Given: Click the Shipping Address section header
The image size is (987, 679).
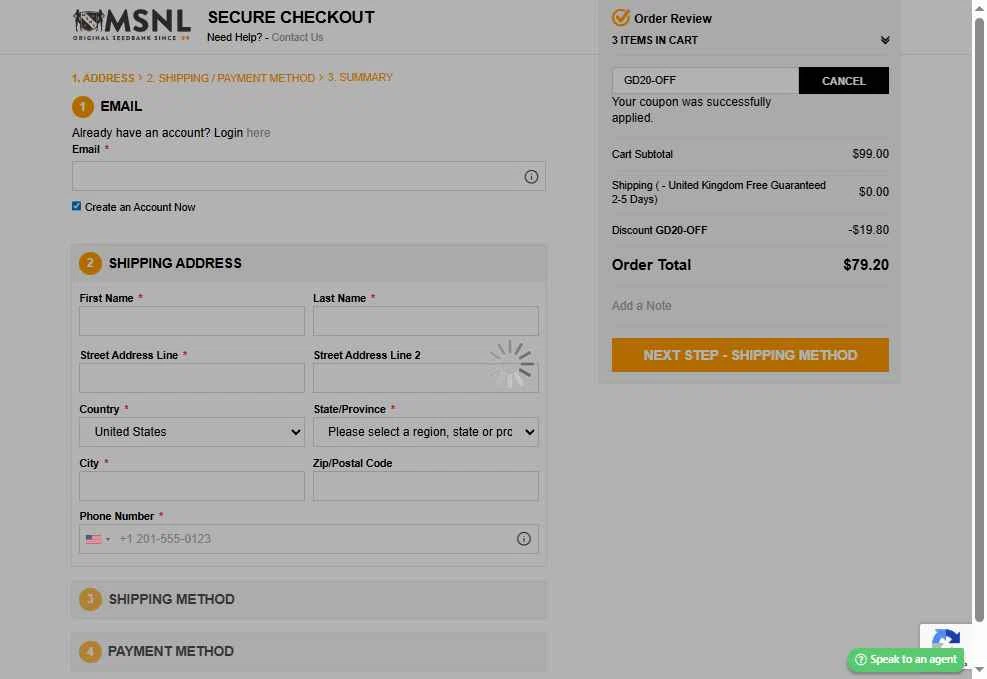Looking at the screenshot, I should click(308, 264).
